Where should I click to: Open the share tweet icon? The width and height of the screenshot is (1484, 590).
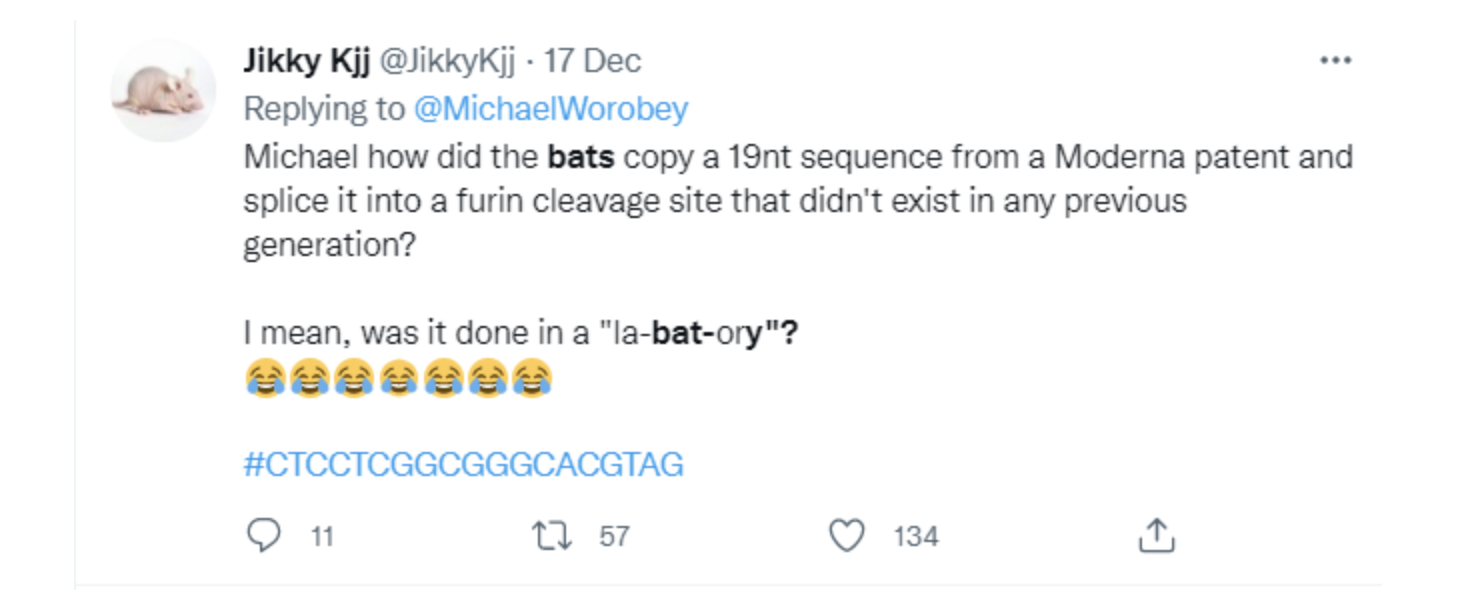[x=1156, y=535]
